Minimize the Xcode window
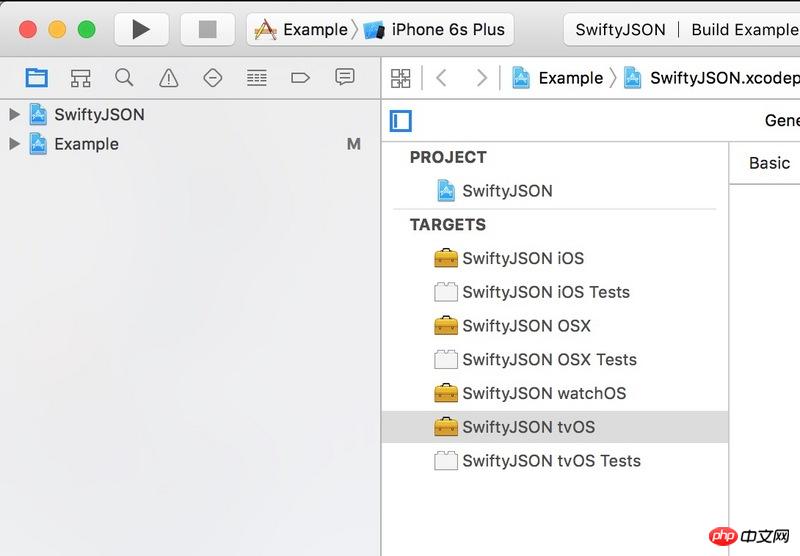This screenshot has height=556, width=800. 57,29
